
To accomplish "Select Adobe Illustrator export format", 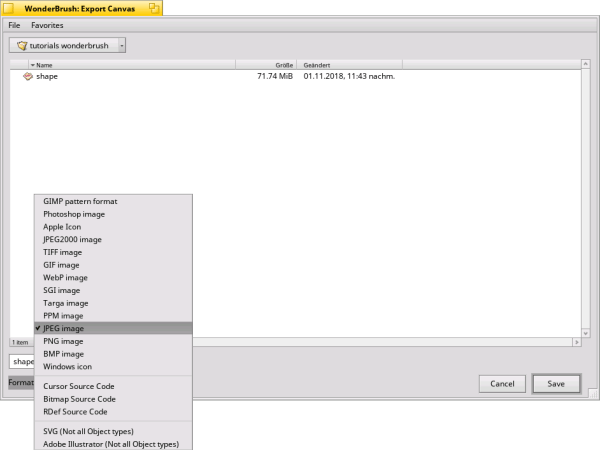I will 110,443.
